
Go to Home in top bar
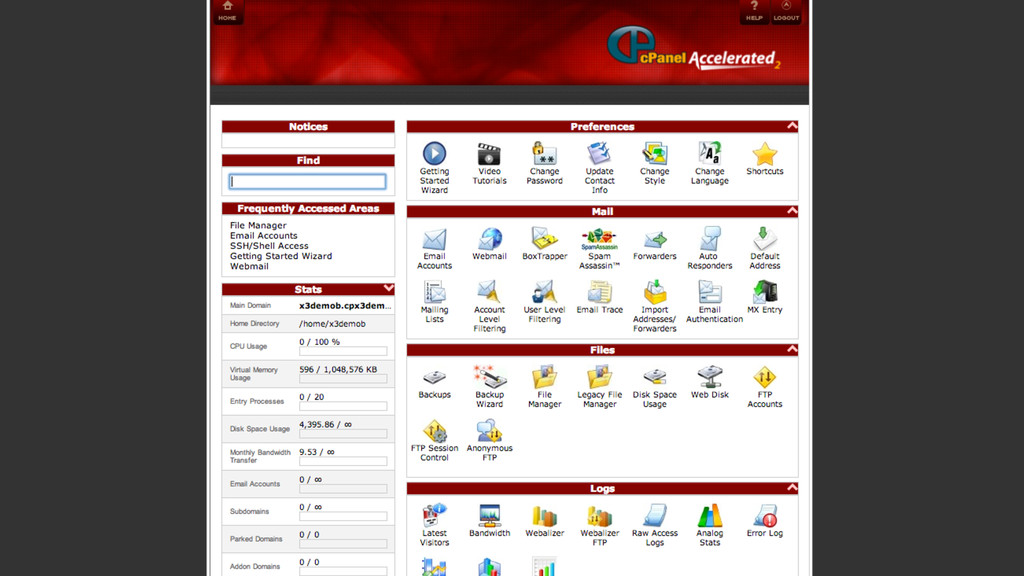[x=227, y=11]
